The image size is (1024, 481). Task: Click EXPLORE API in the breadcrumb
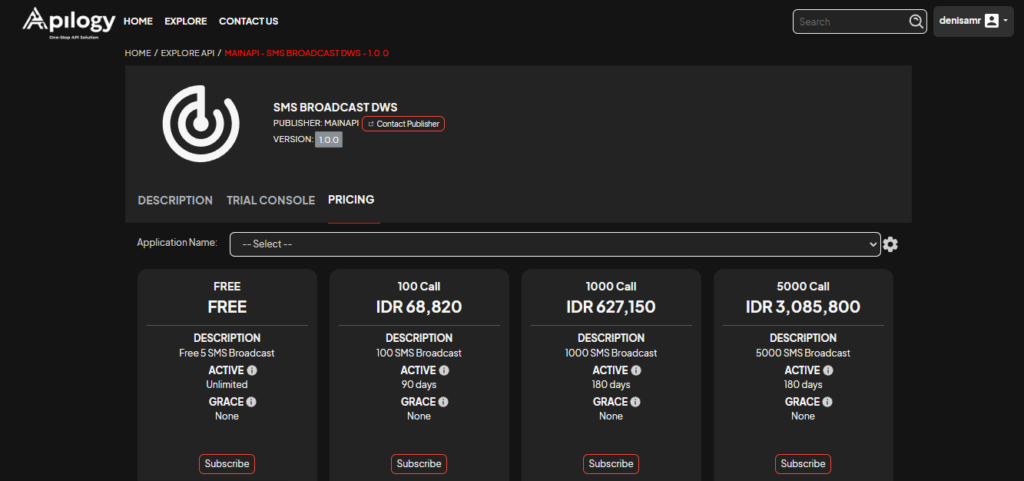coord(187,53)
